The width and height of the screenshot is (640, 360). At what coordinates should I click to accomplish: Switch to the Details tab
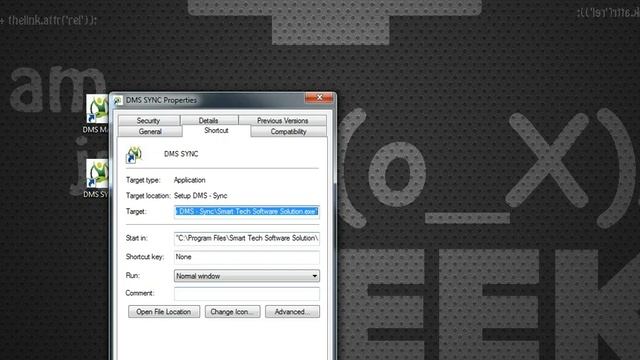pos(209,120)
